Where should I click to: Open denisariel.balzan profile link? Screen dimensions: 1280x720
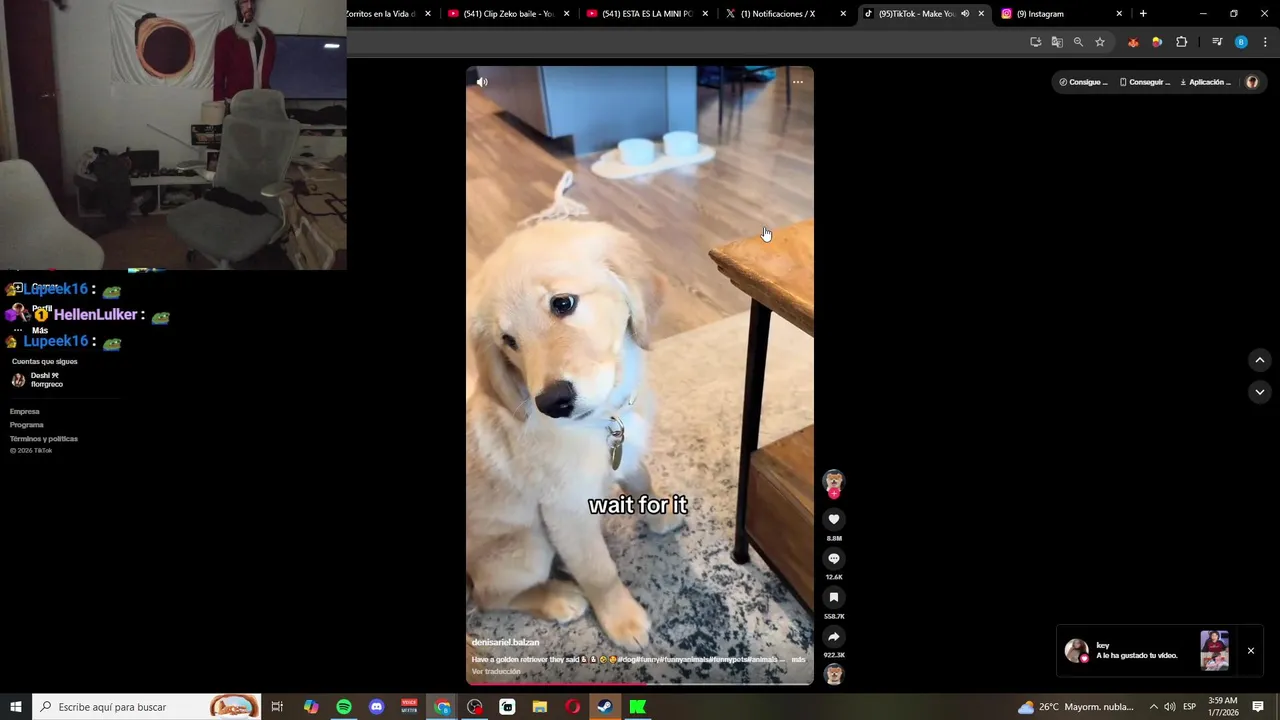tap(505, 642)
